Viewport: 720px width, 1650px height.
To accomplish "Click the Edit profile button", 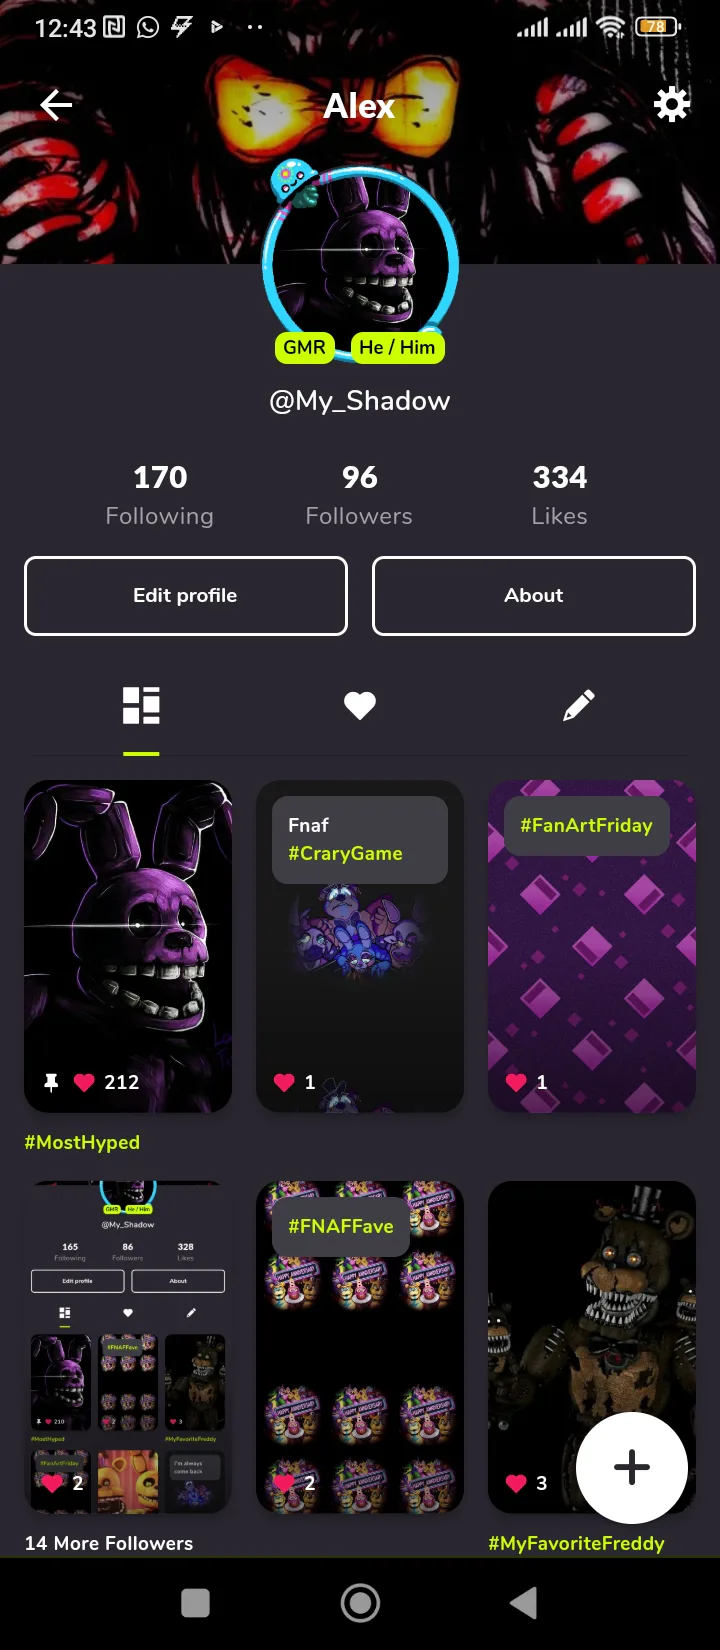I will tap(186, 596).
